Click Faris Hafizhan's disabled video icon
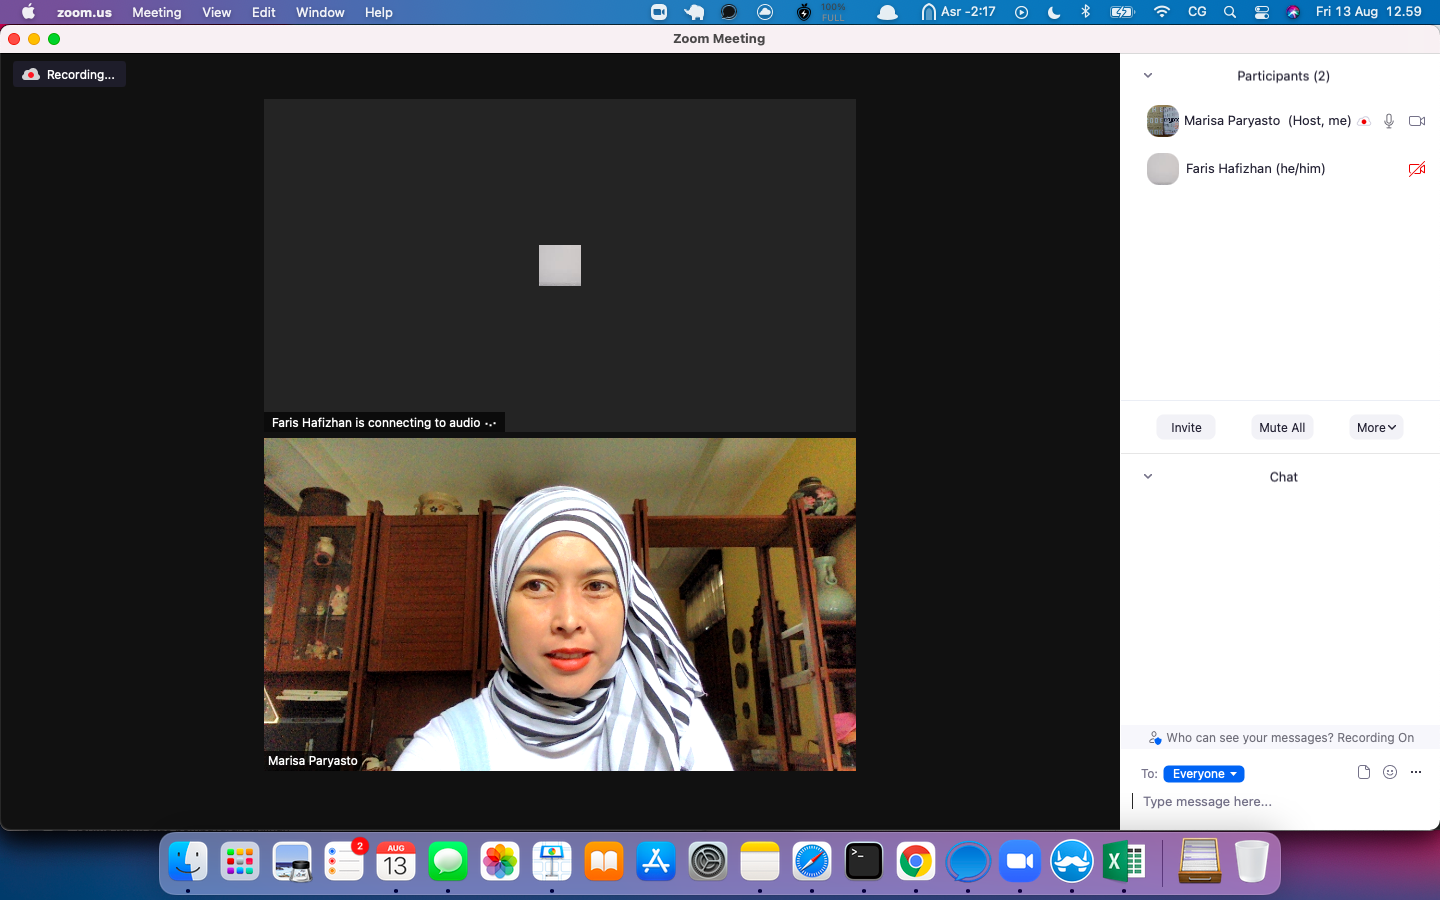Viewport: 1440px width, 900px height. pos(1417,169)
